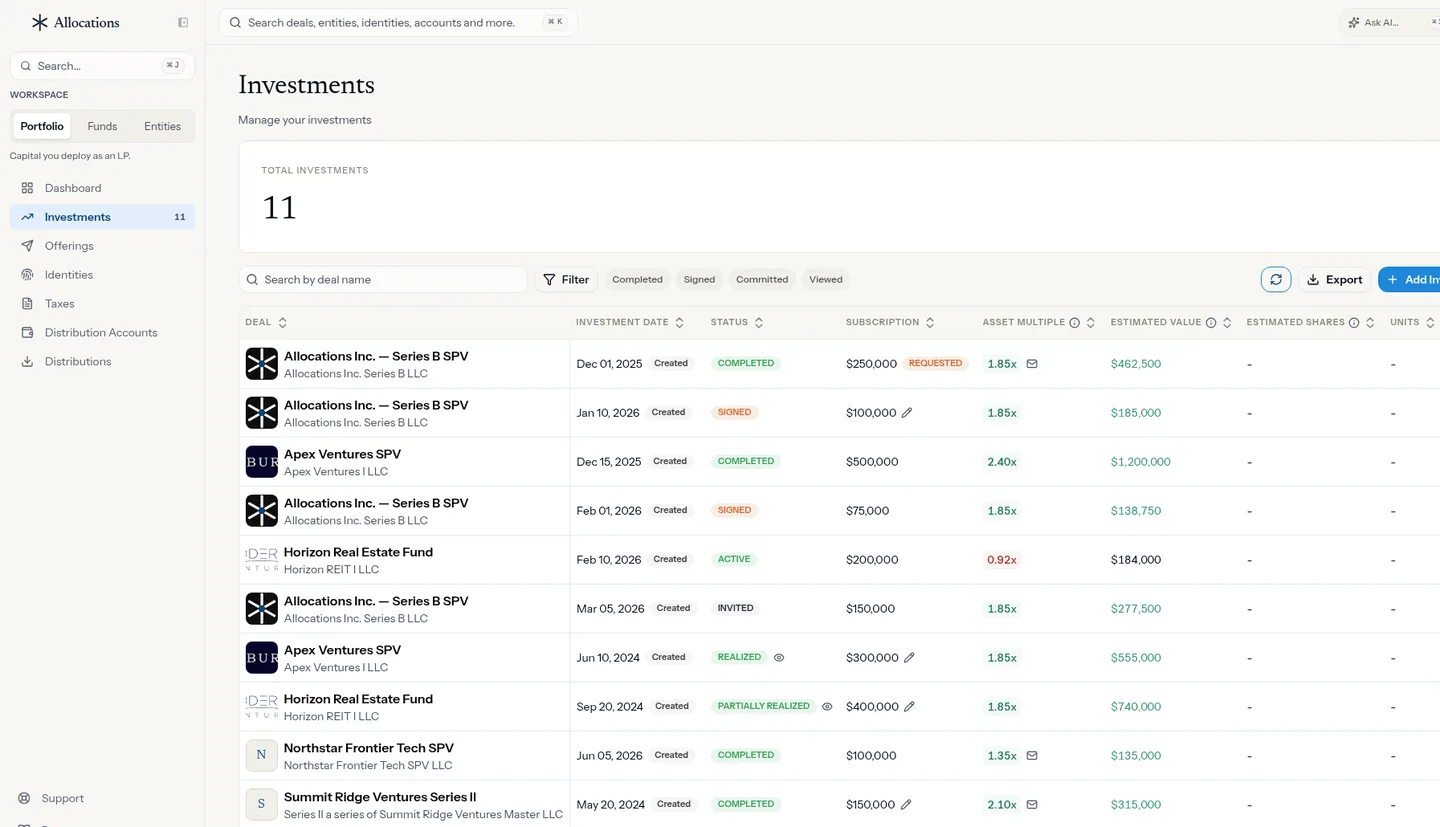Click the Ask AI sparkle button
Image resolution: width=1440 pixels, height=827 pixels.
point(1390,22)
